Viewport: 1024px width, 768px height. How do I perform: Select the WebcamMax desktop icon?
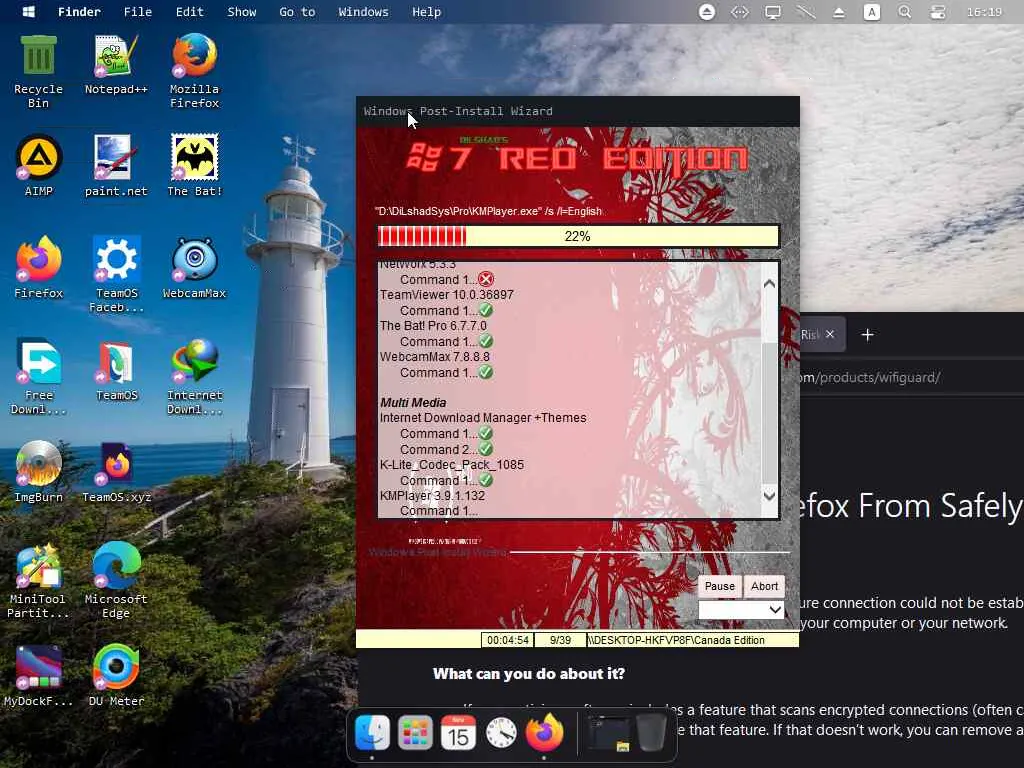[x=194, y=268]
